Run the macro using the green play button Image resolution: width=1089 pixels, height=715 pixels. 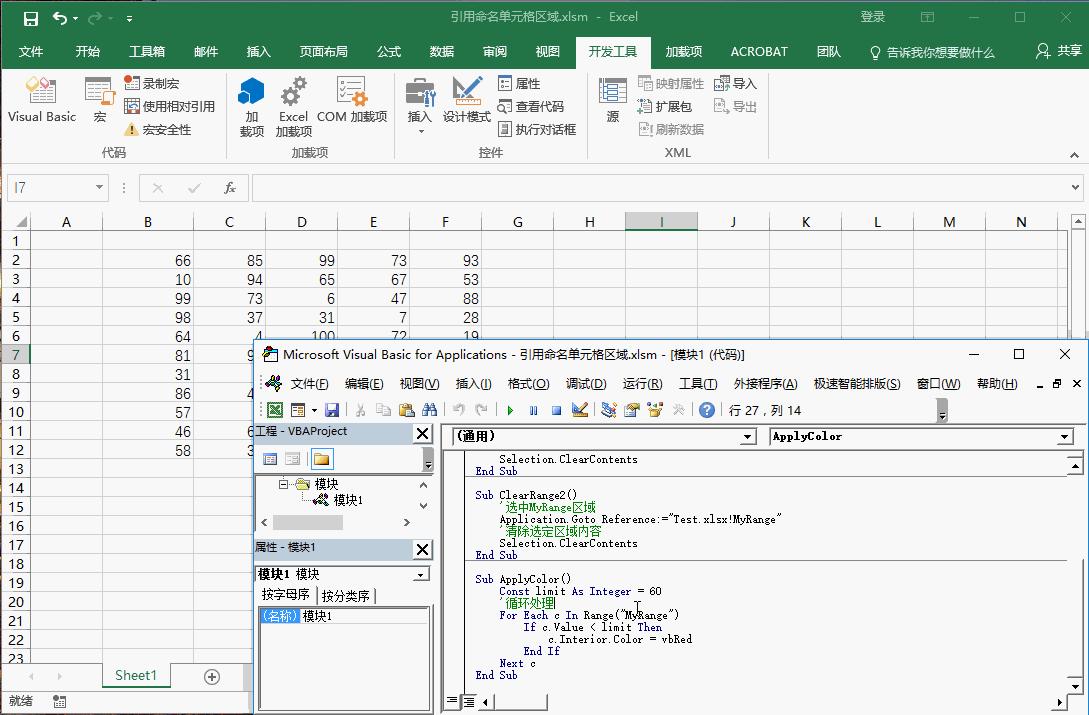(511, 409)
